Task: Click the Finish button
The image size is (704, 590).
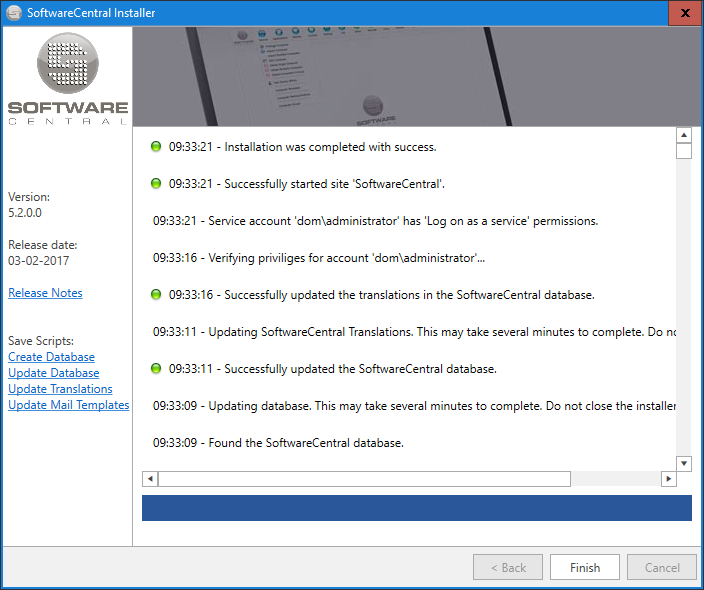Action: click(x=584, y=567)
